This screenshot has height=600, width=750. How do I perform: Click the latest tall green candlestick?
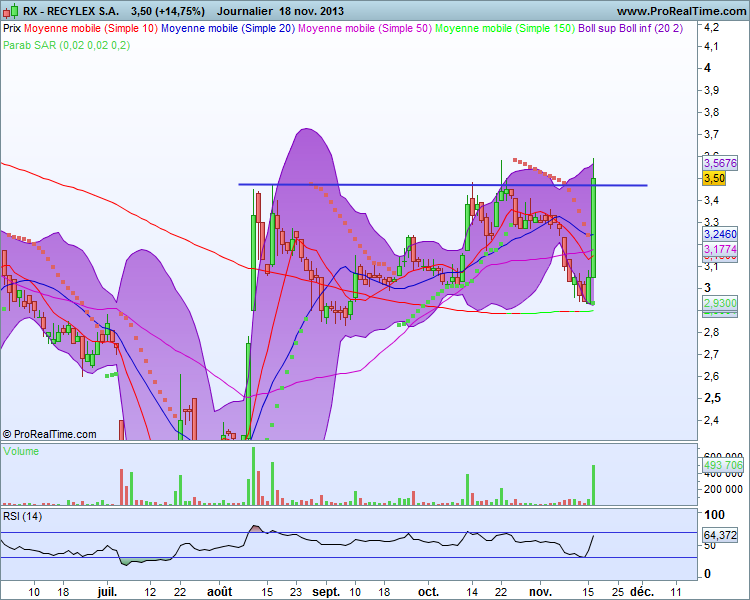click(x=594, y=228)
